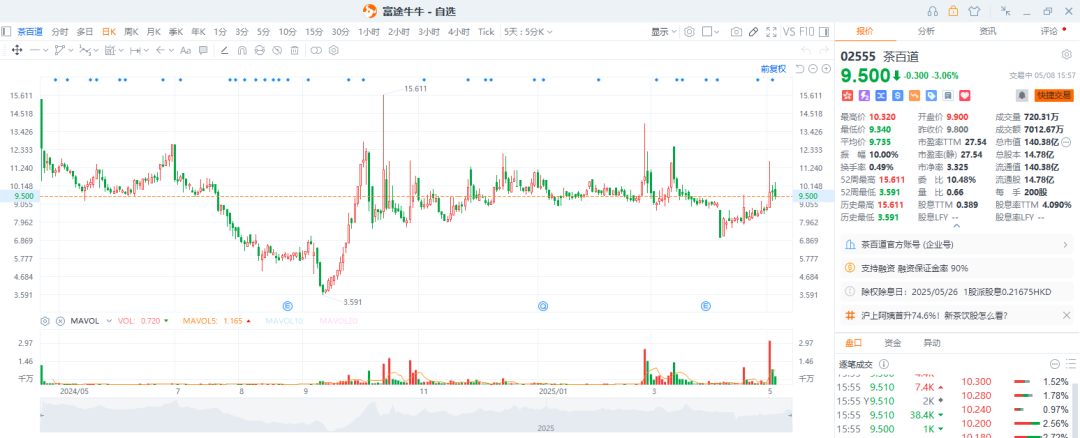Switch to the 资讯 tab
1080x438 pixels.
pyautogui.click(x=988, y=32)
